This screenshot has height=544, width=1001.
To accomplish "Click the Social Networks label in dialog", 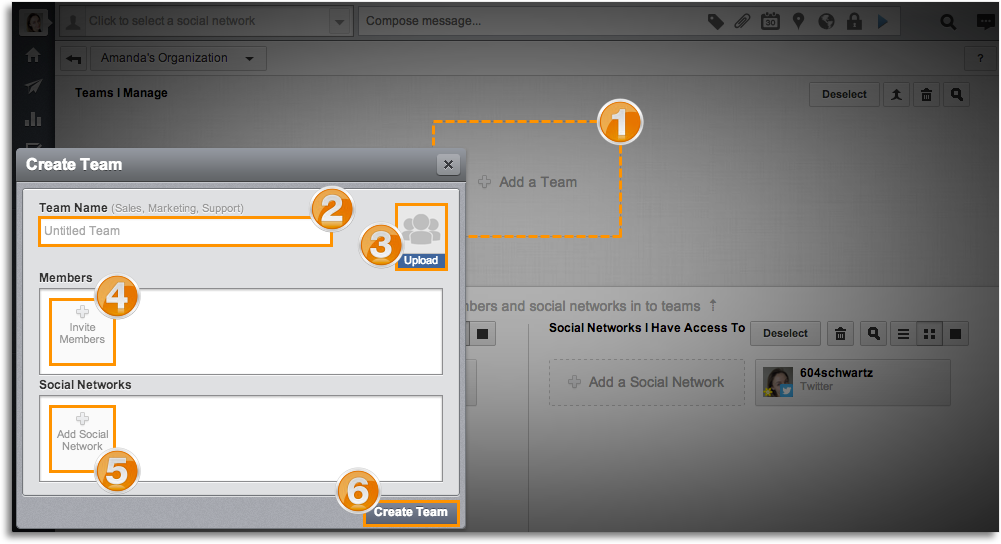I will point(86,385).
